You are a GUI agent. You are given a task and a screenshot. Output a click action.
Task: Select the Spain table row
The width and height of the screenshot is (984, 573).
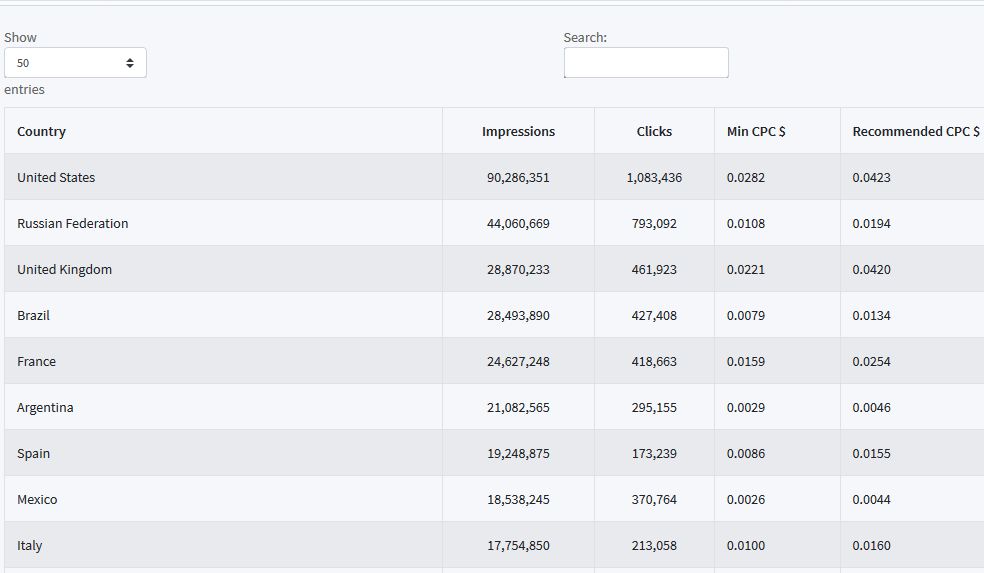(x=495, y=453)
